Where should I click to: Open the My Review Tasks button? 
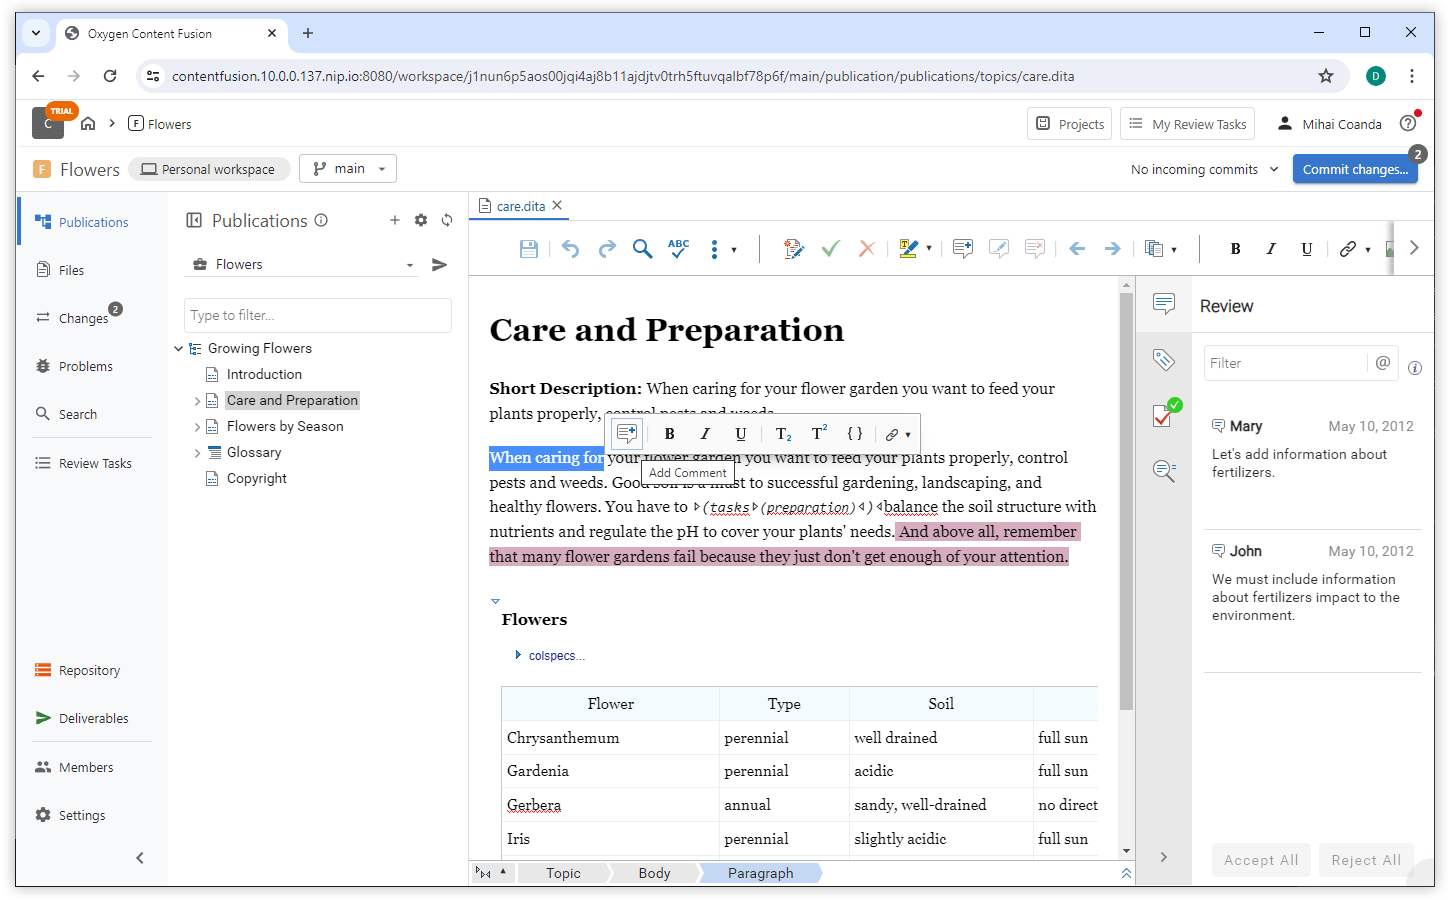click(x=1187, y=124)
